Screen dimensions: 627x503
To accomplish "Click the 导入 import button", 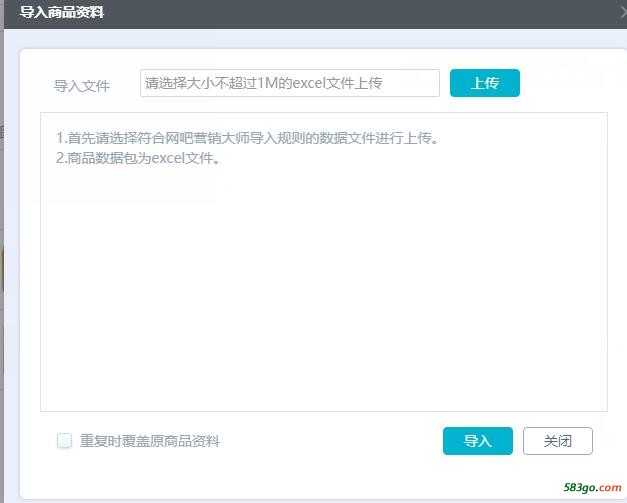I will (x=478, y=441).
